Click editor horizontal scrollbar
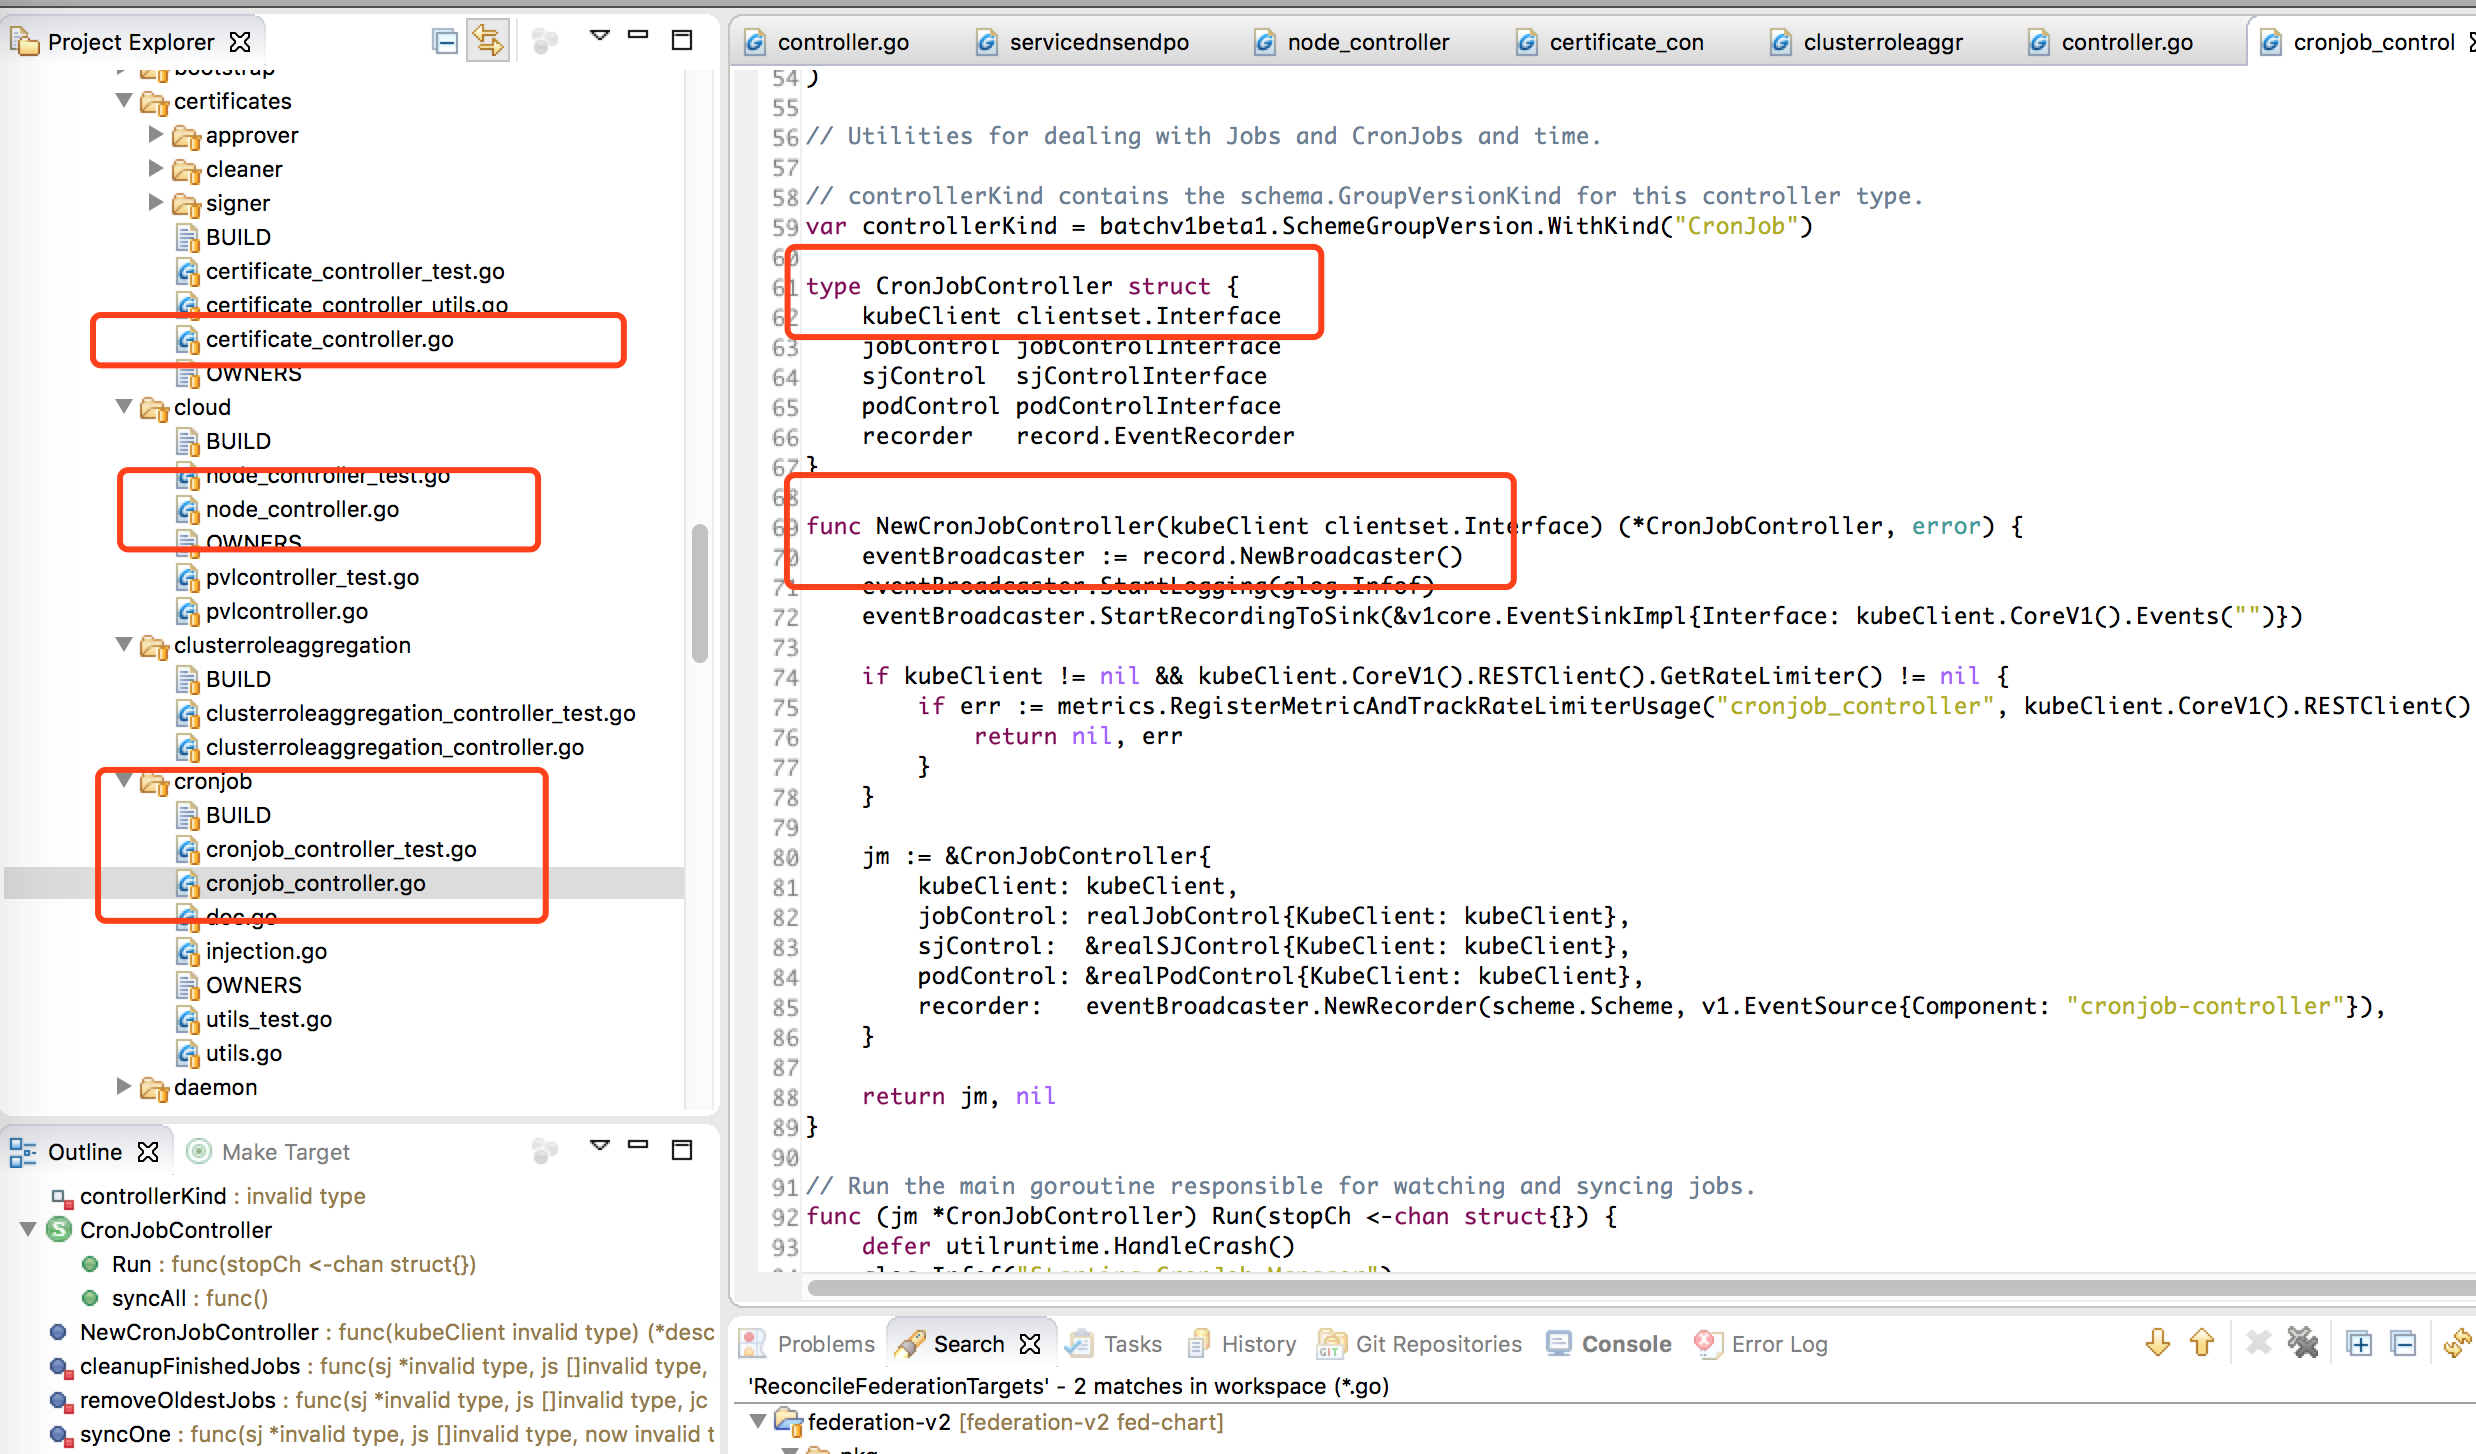The image size is (2476, 1454). click(x=1640, y=1287)
